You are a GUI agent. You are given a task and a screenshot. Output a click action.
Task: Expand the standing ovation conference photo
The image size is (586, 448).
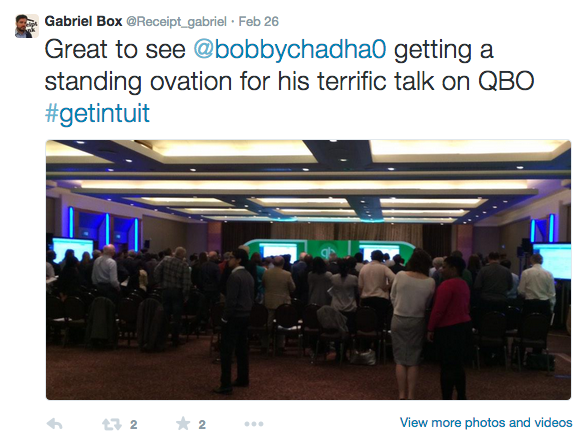(x=308, y=270)
